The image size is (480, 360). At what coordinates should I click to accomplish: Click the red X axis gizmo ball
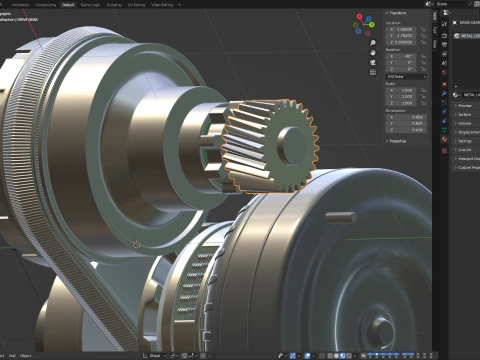359,16
